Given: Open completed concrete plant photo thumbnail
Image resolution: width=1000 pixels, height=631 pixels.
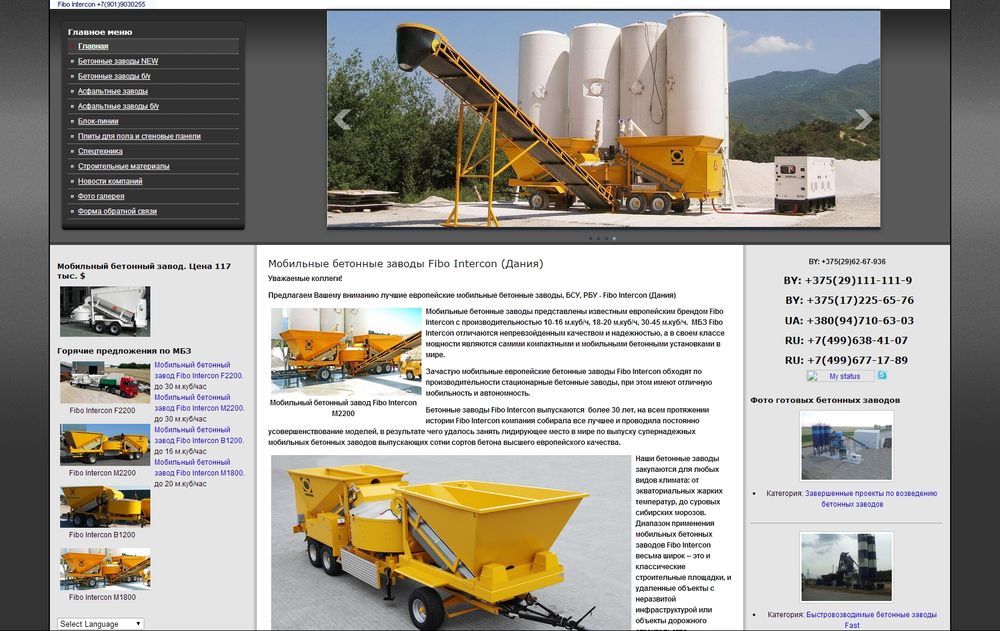Looking at the screenshot, I should (x=846, y=445).
